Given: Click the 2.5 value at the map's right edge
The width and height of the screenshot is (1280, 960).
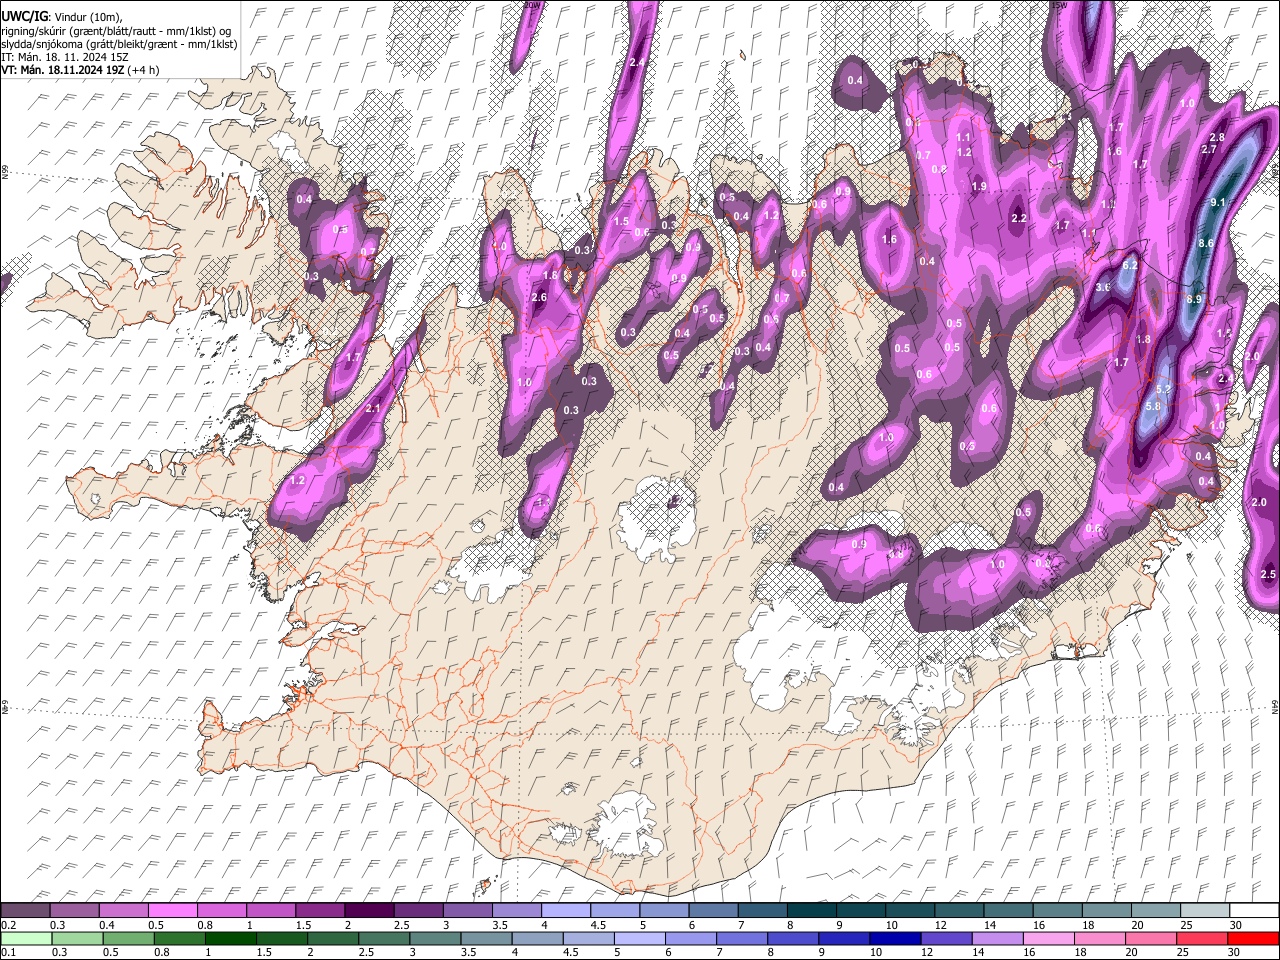Looking at the screenshot, I should click(x=1268, y=574).
